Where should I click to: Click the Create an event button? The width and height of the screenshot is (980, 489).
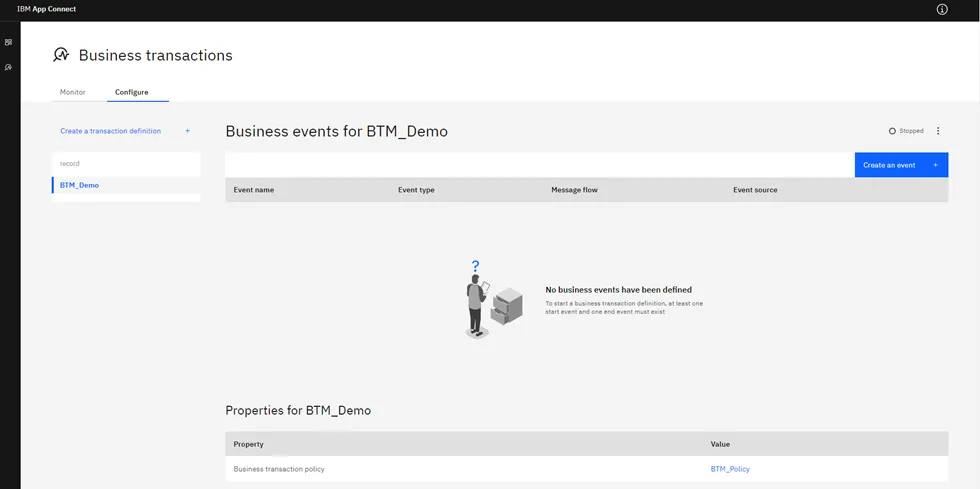click(901, 165)
